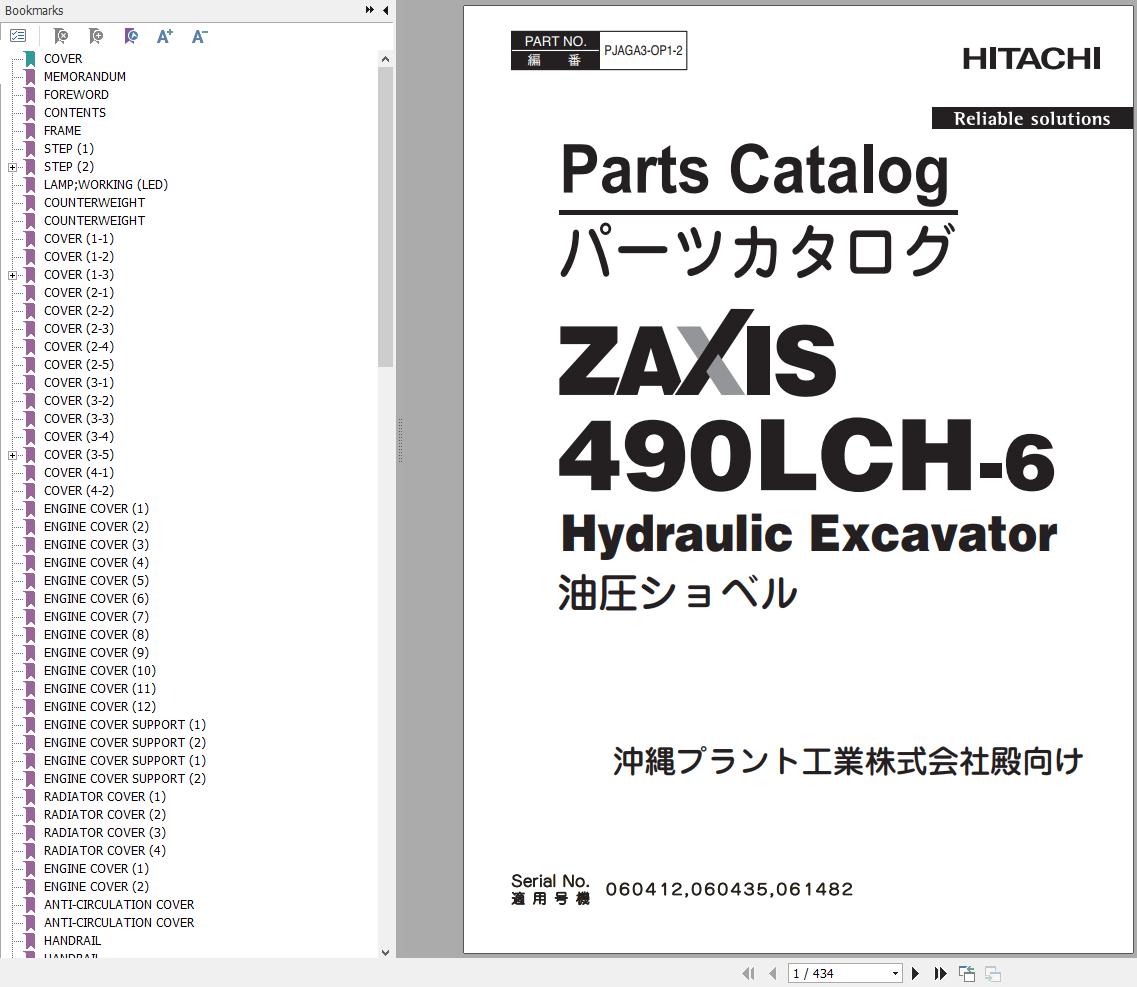Click the COVER (3-3) bookmark ribbon icon
This screenshot has width=1137, height=987.
coord(30,419)
